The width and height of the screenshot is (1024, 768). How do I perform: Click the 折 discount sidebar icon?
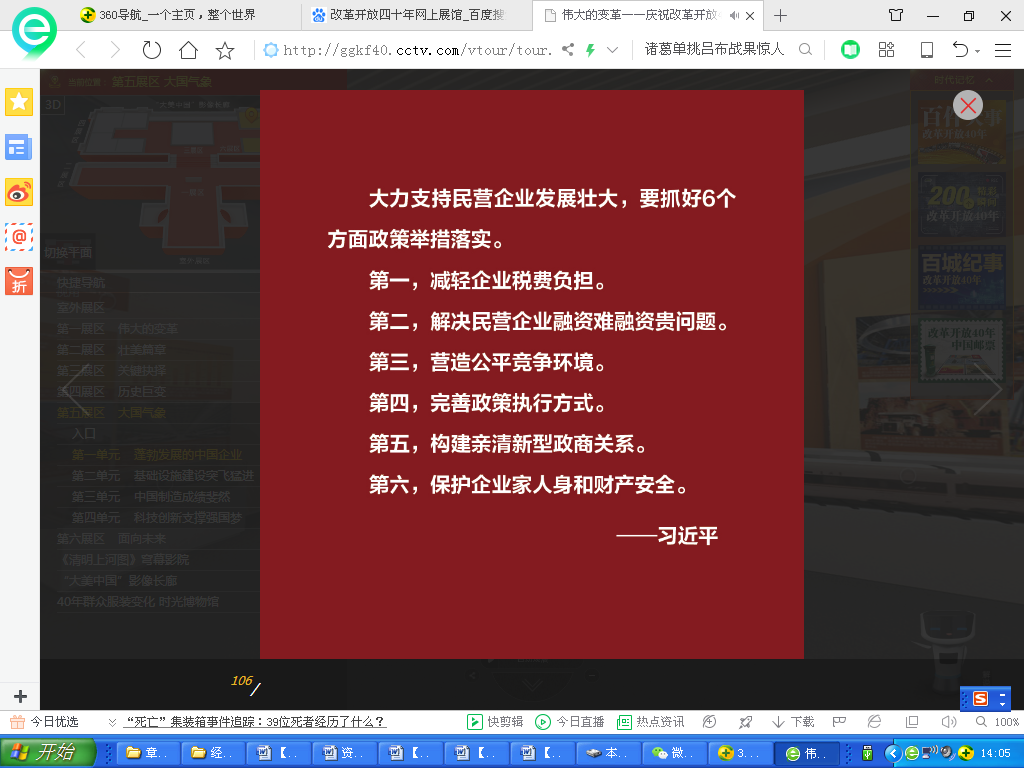(x=19, y=282)
